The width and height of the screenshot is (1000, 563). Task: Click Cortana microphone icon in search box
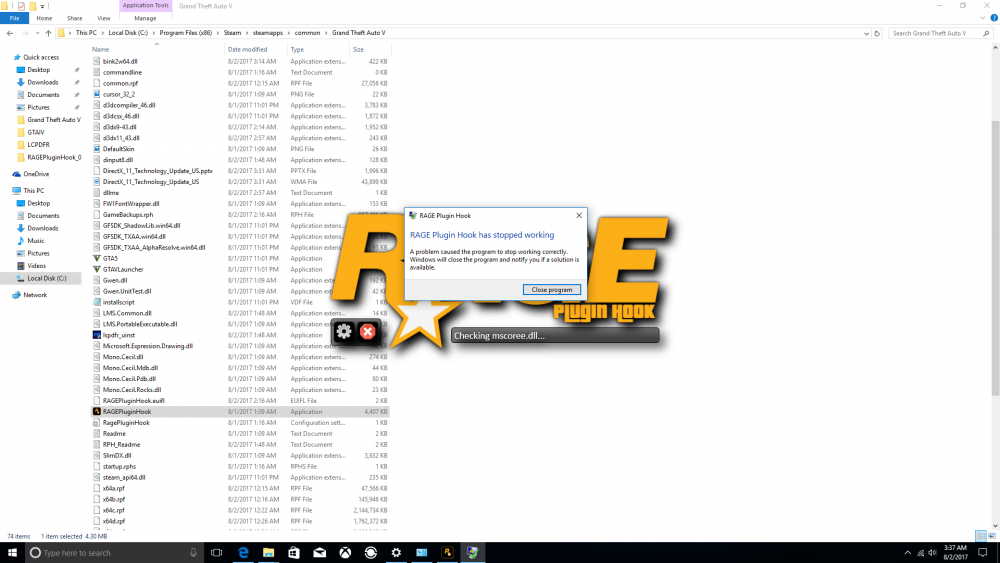(x=193, y=552)
